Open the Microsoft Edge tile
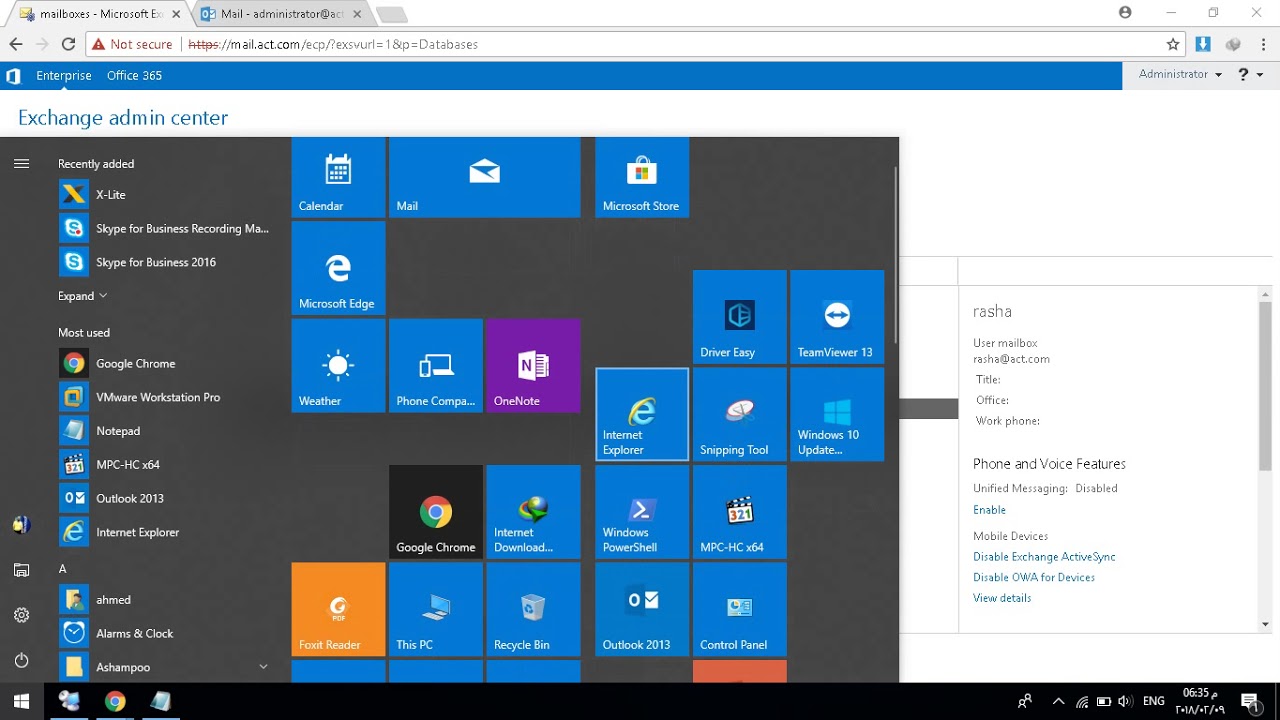This screenshot has width=1280, height=720. [338, 268]
